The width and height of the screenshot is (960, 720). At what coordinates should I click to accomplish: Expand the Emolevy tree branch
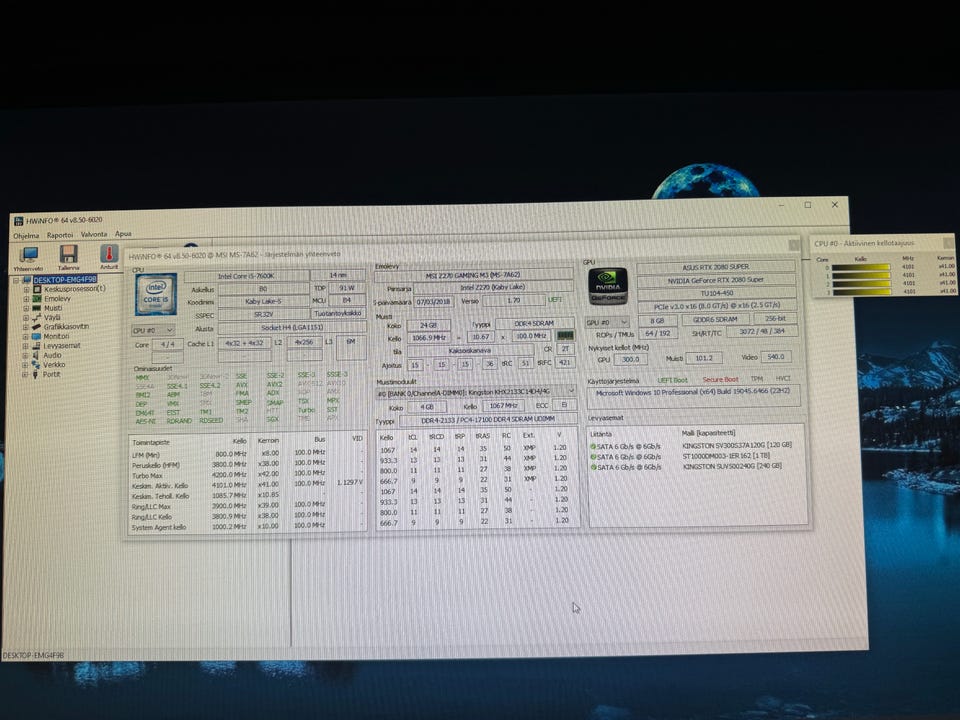click(x=26, y=299)
